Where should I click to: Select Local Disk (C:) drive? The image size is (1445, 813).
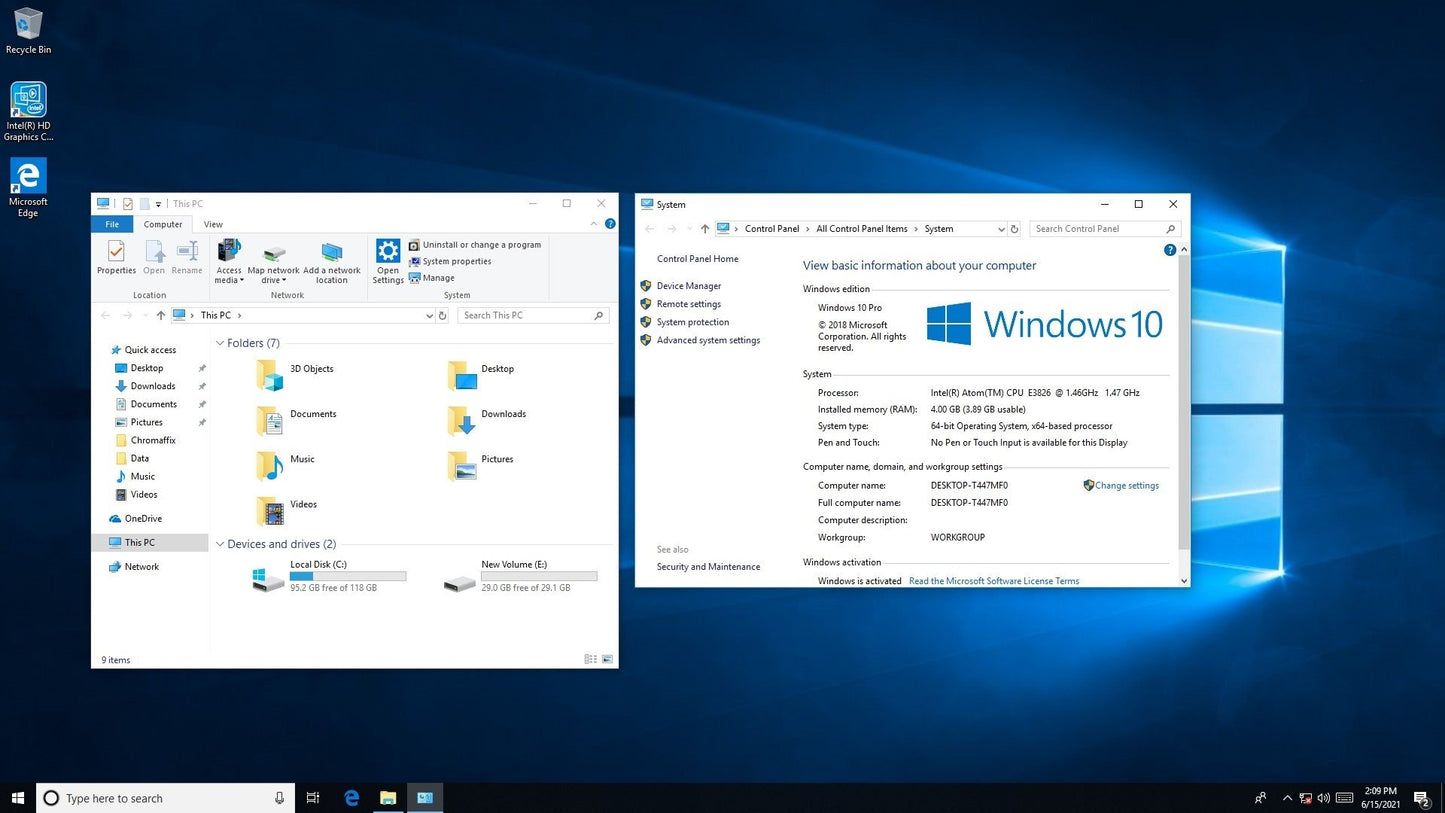[x=330, y=576]
